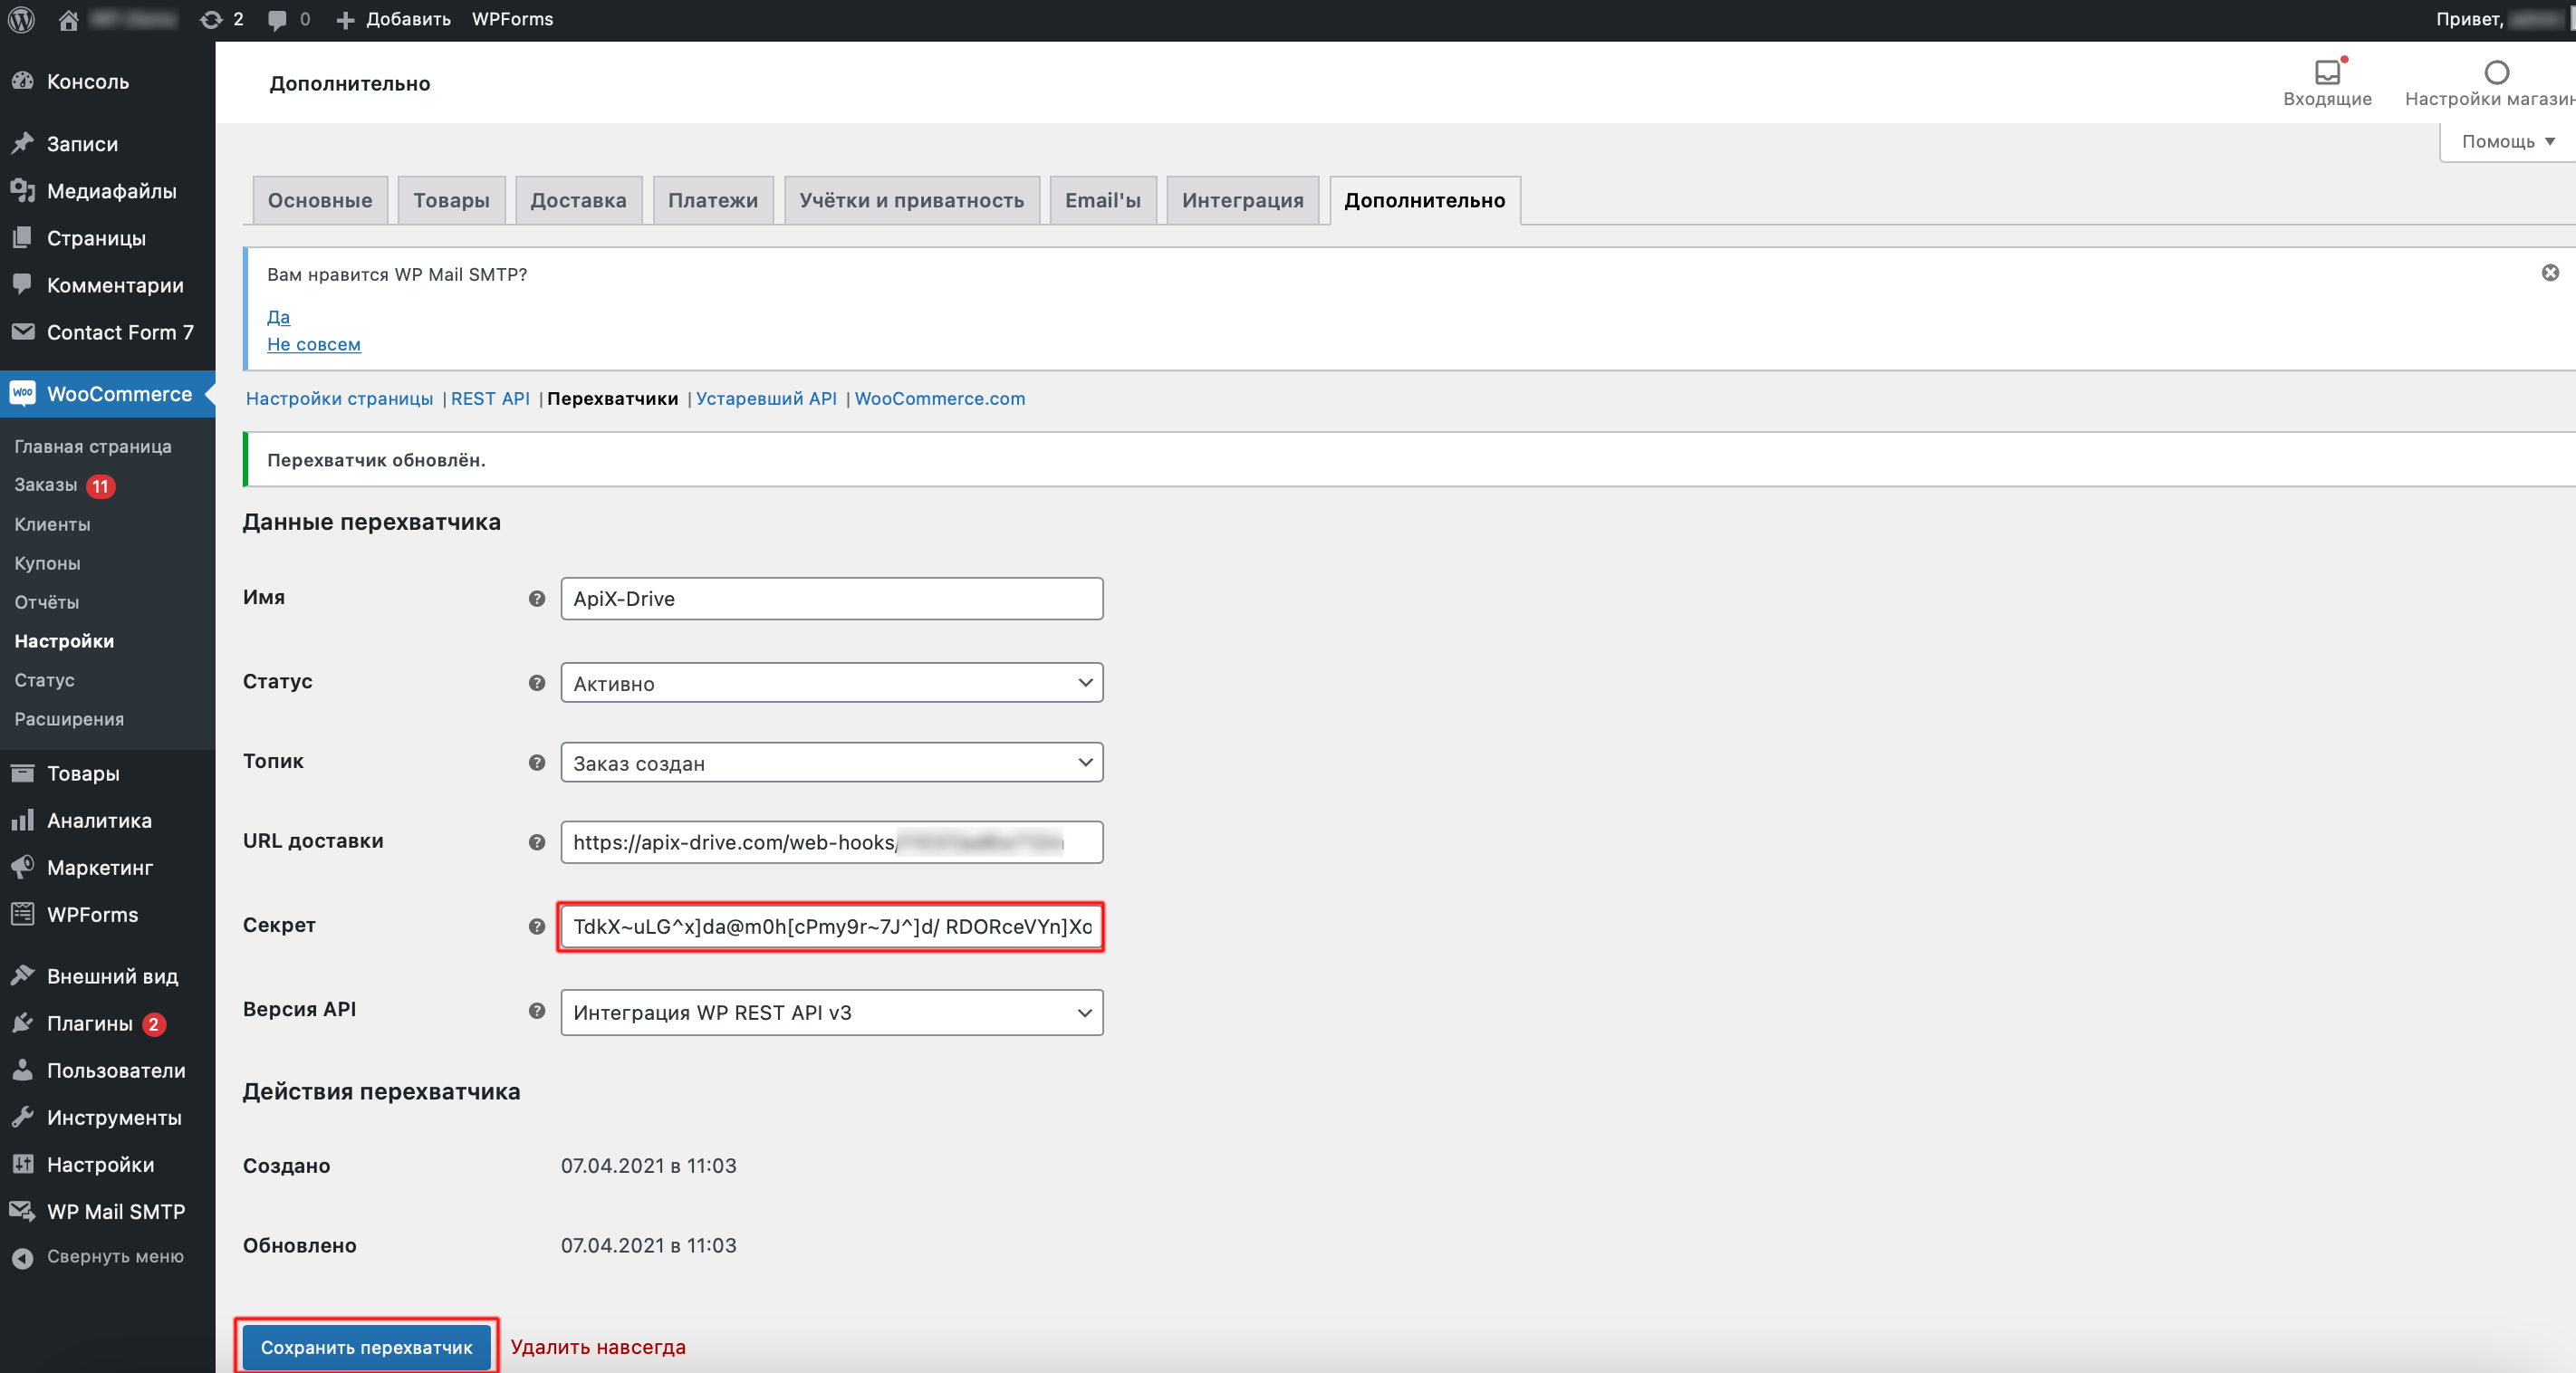The height and width of the screenshot is (1373, 2576).
Task: Open the site home icon
Action: tap(68, 19)
